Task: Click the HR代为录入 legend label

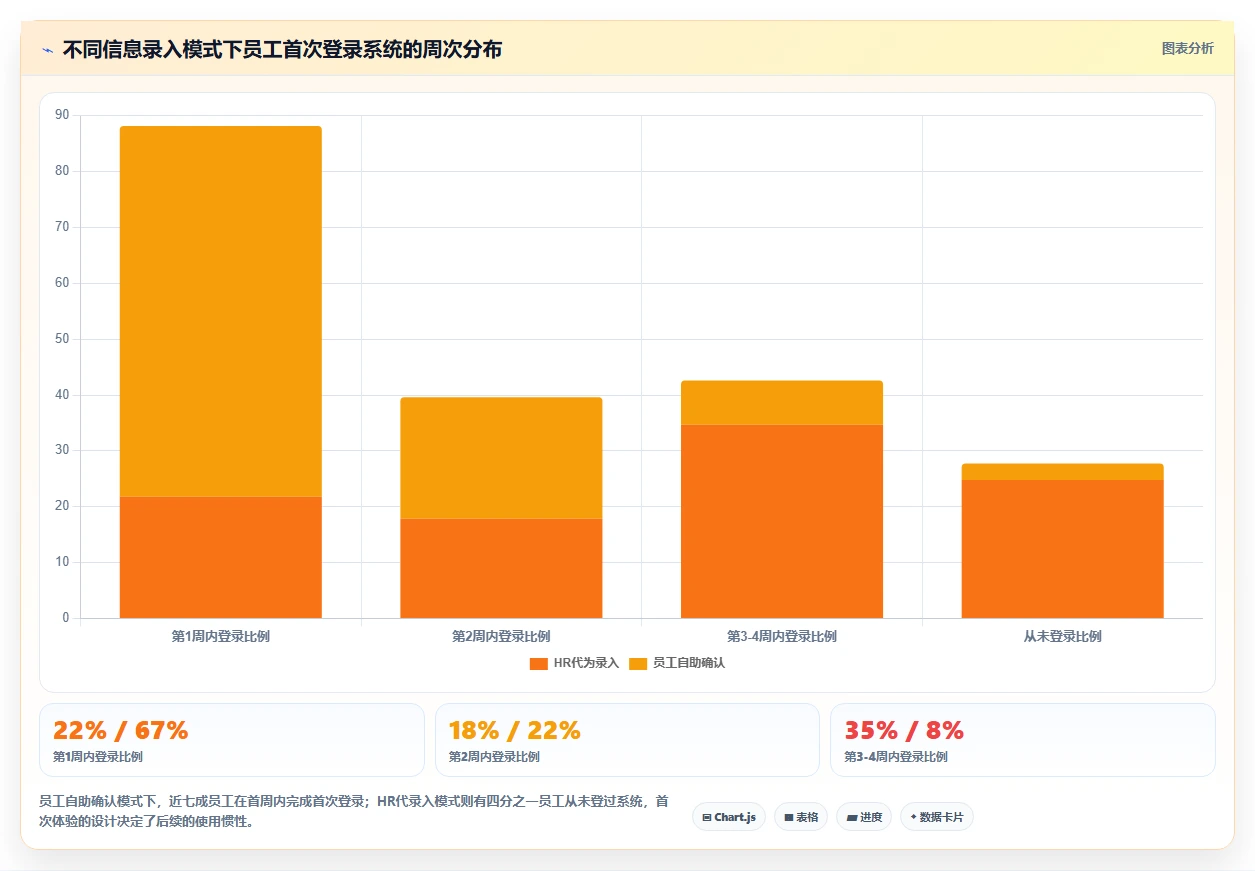Action: (586, 663)
